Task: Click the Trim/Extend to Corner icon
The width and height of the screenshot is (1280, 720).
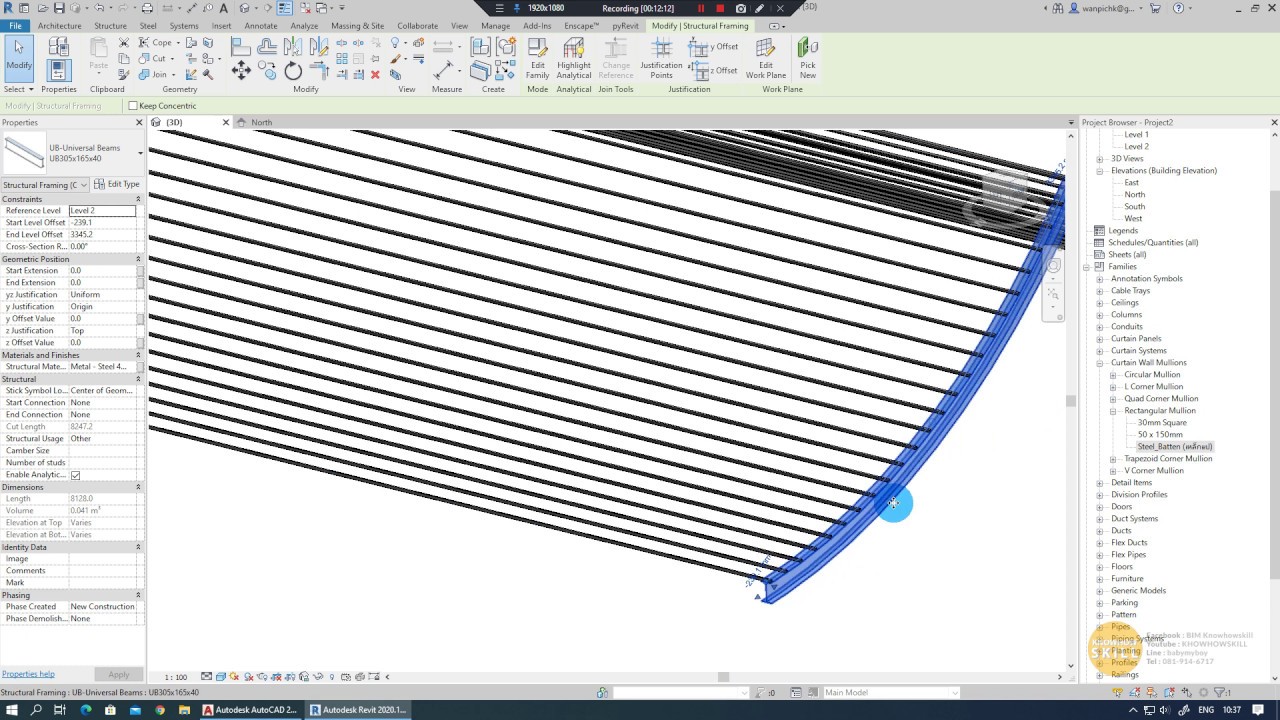Action: (319, 70)
